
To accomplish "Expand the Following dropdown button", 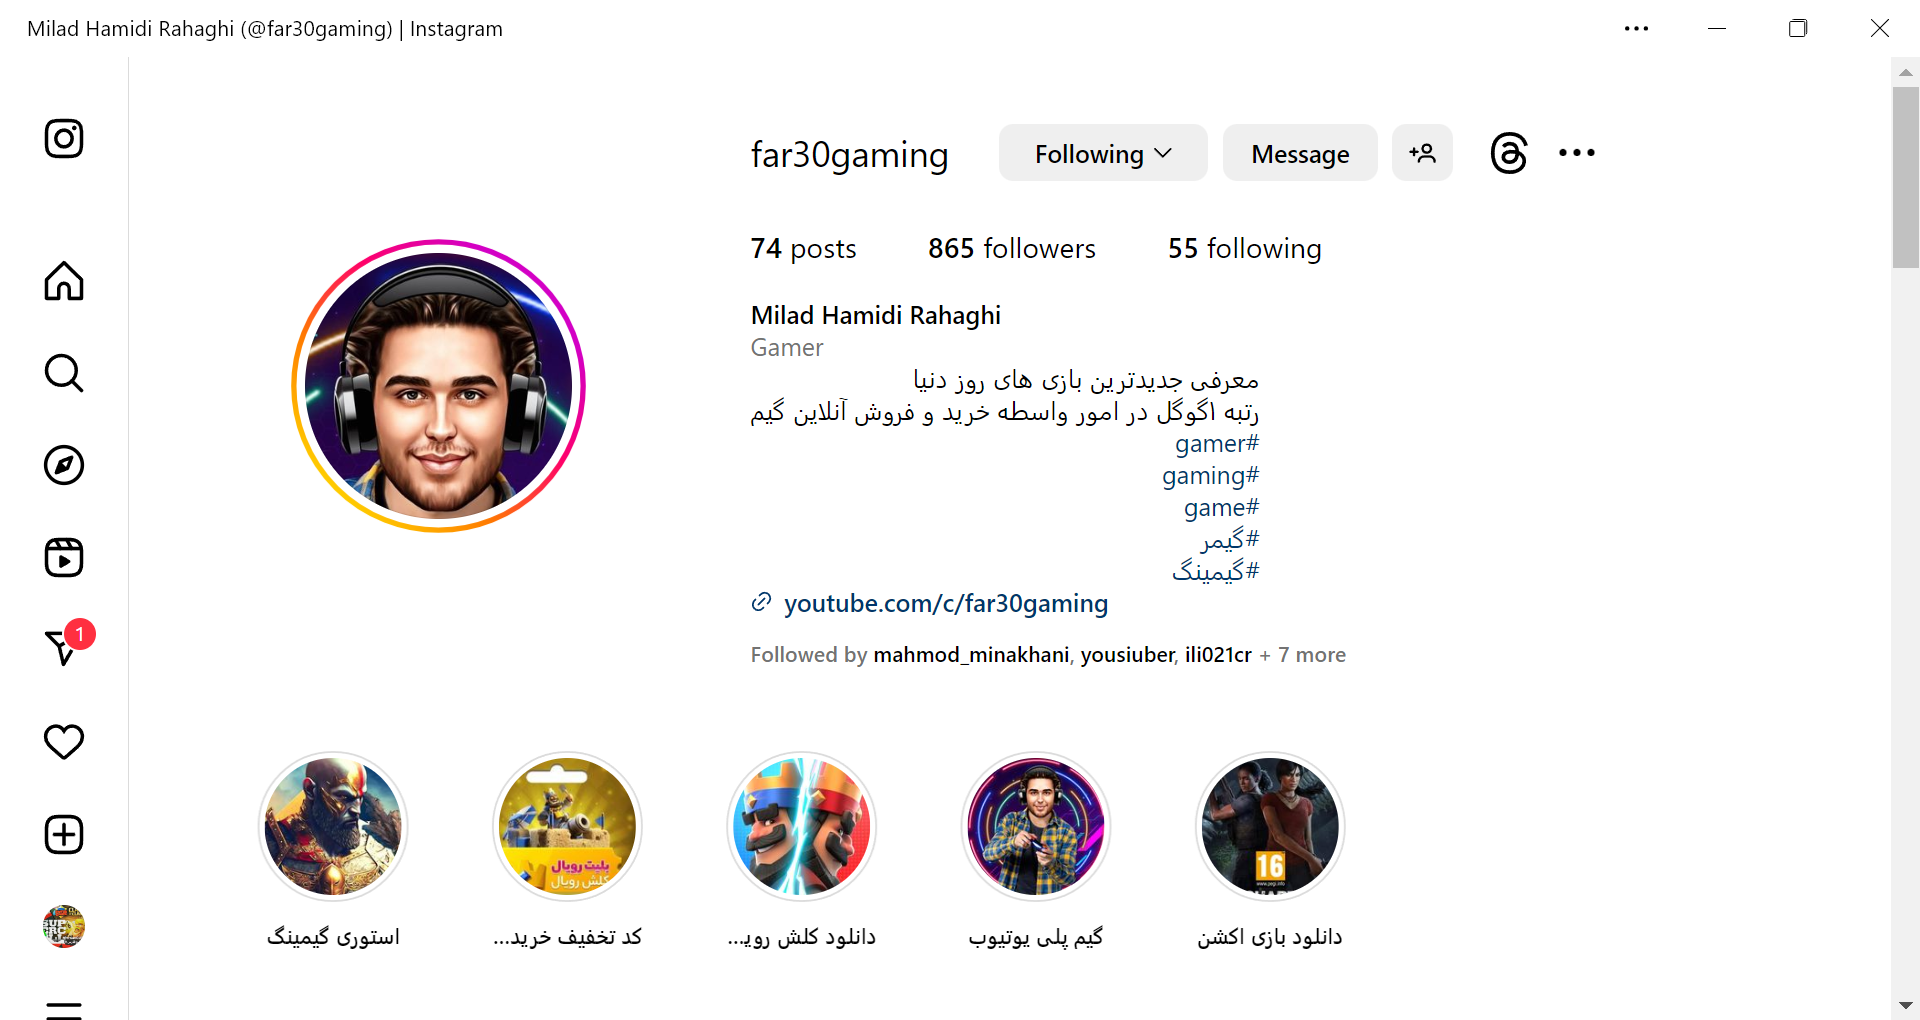I will [x=1103, y=153].
